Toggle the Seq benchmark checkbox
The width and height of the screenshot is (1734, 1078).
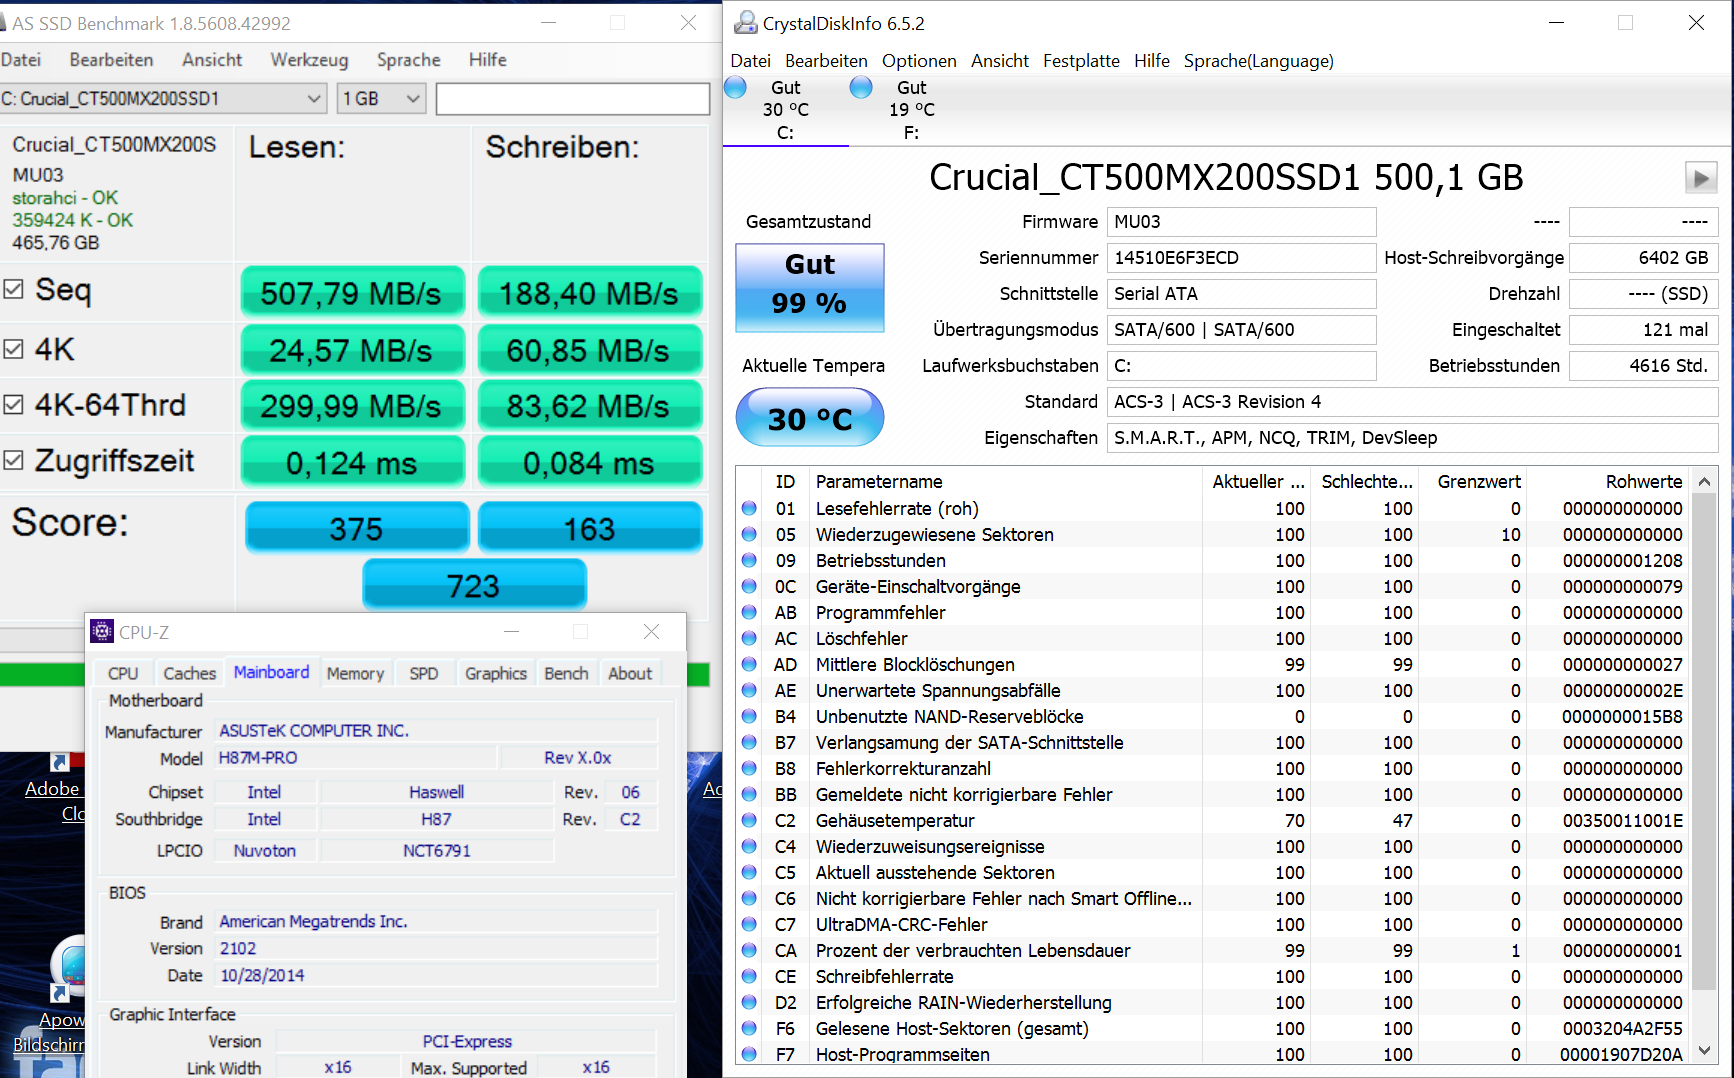point(13,289)
